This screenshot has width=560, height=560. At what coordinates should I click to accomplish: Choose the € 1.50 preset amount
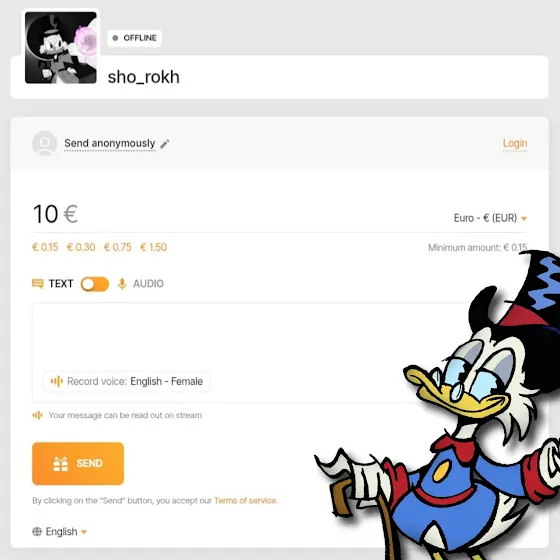[154, 247]
